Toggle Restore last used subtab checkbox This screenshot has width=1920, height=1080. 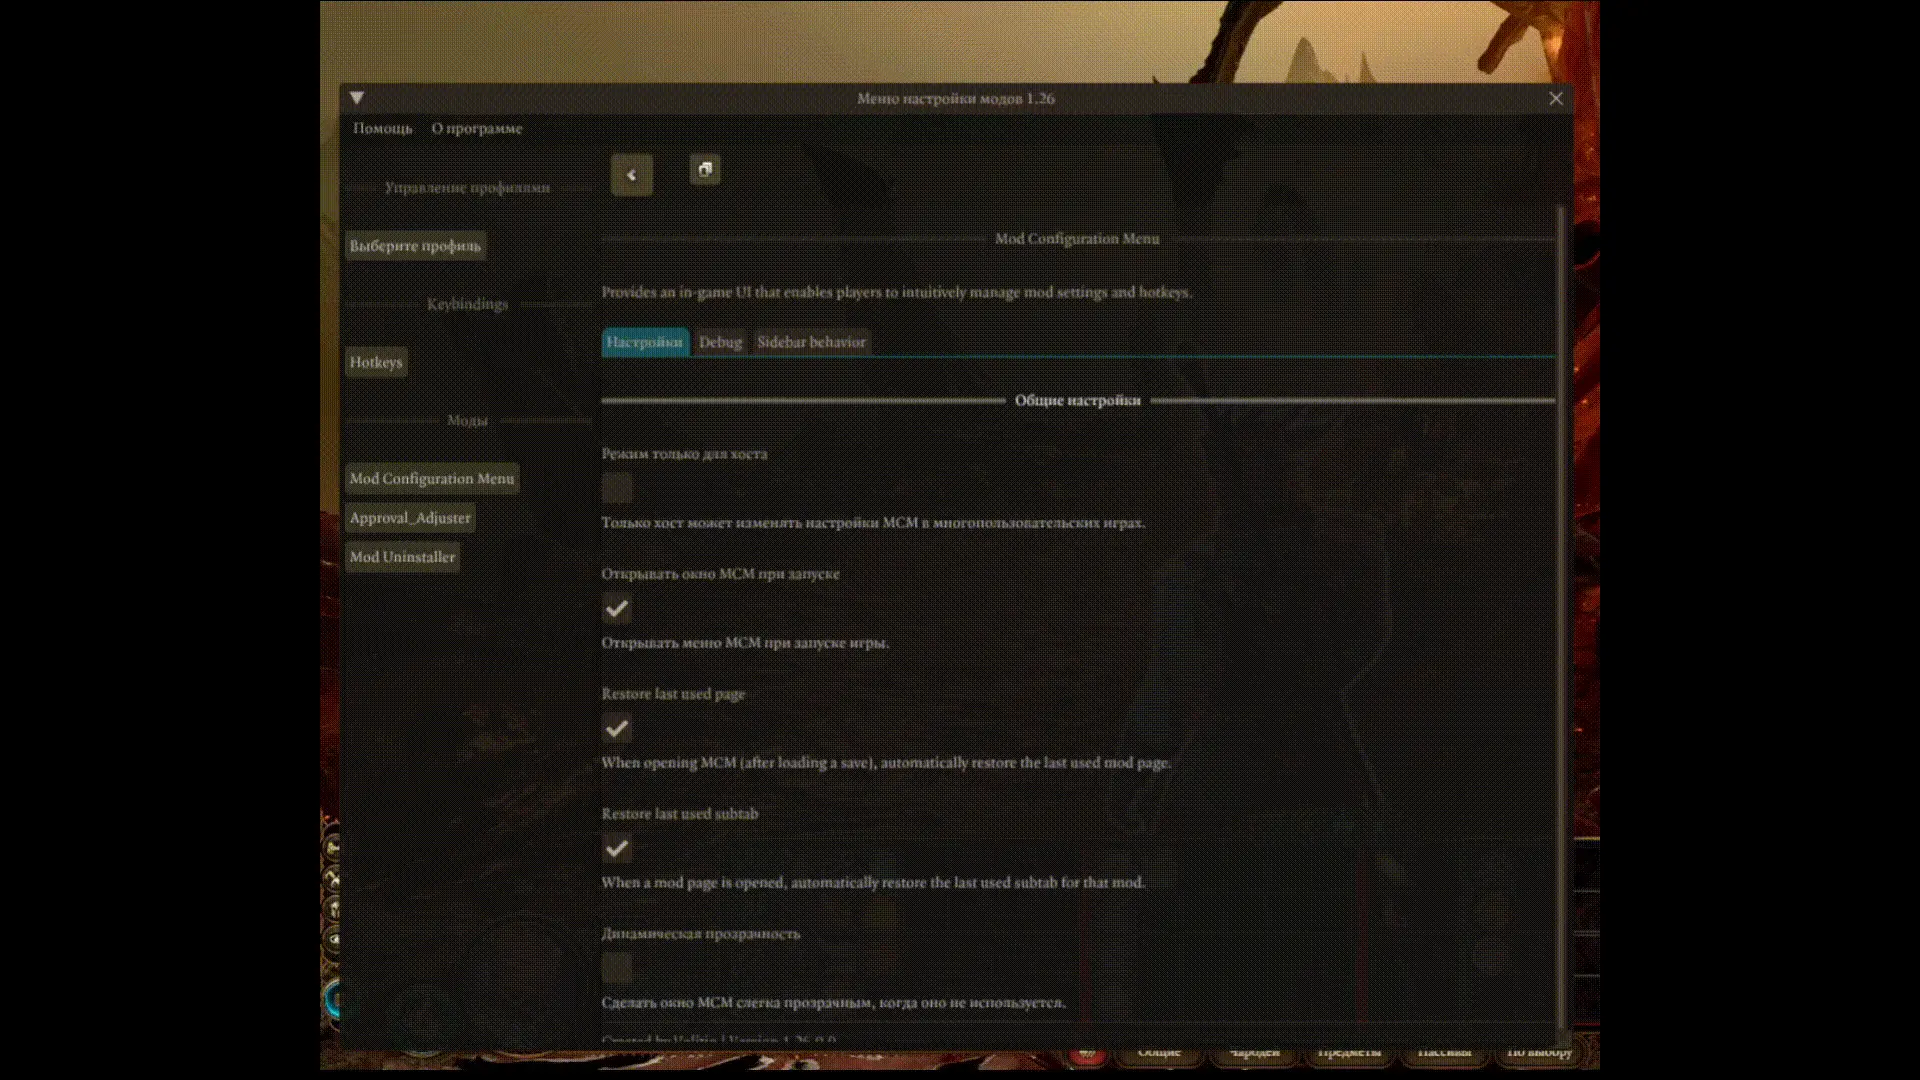pos(617,848)
